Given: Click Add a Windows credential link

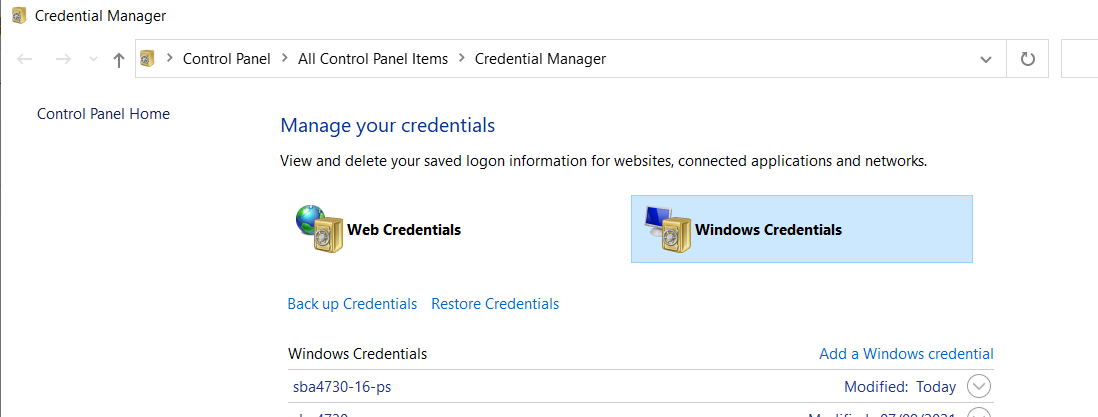Looking at the screenshot, I should pyautogui.click(x=906, y=353).
